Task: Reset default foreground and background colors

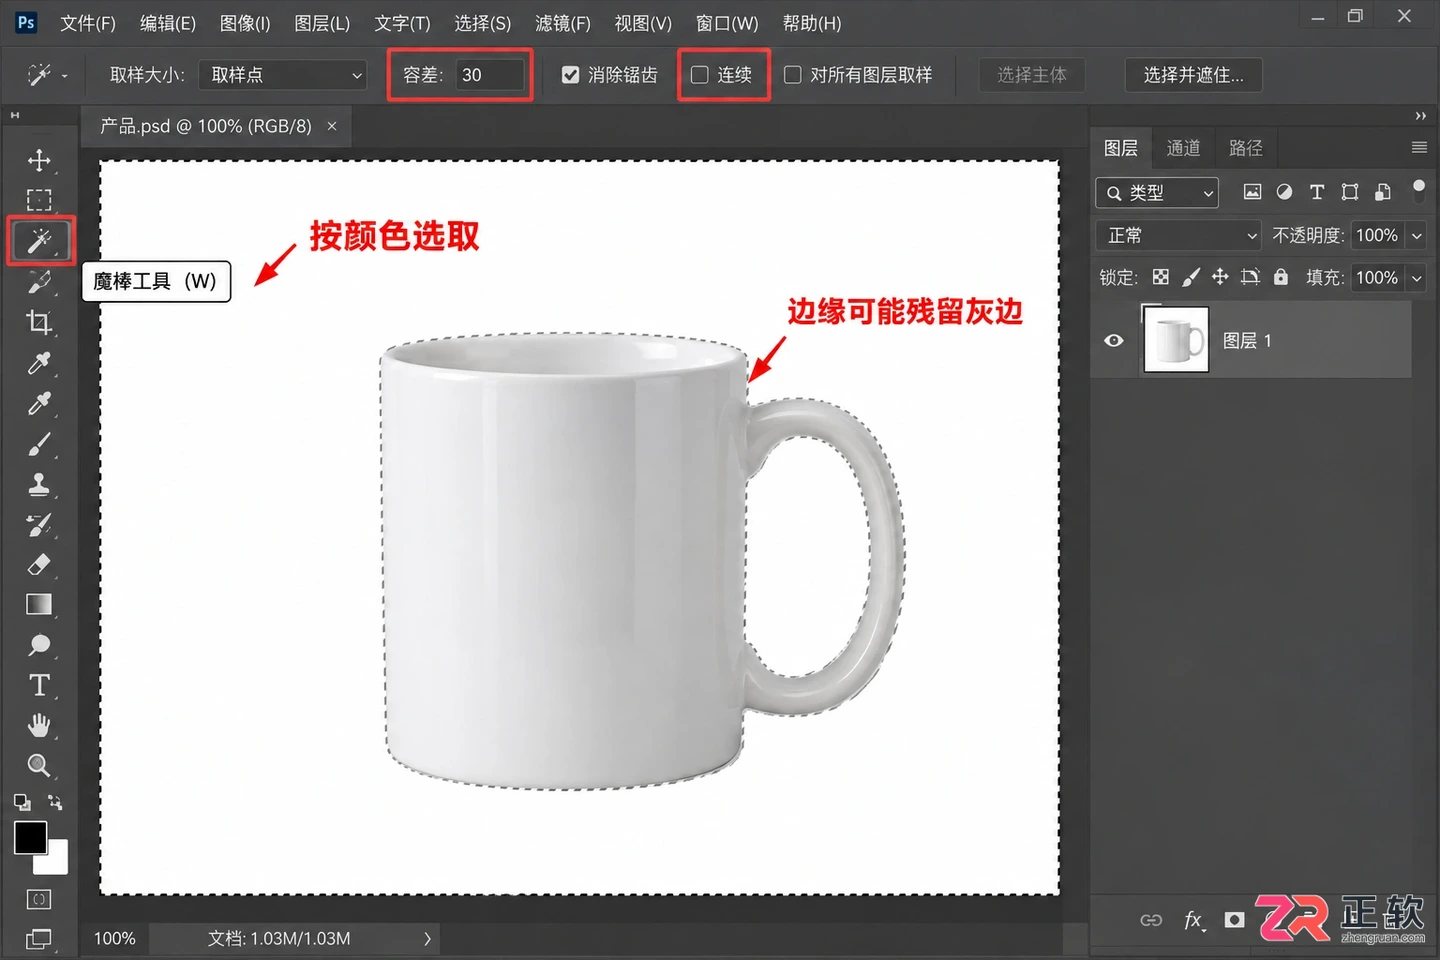Action: click(x=22, y=802)
